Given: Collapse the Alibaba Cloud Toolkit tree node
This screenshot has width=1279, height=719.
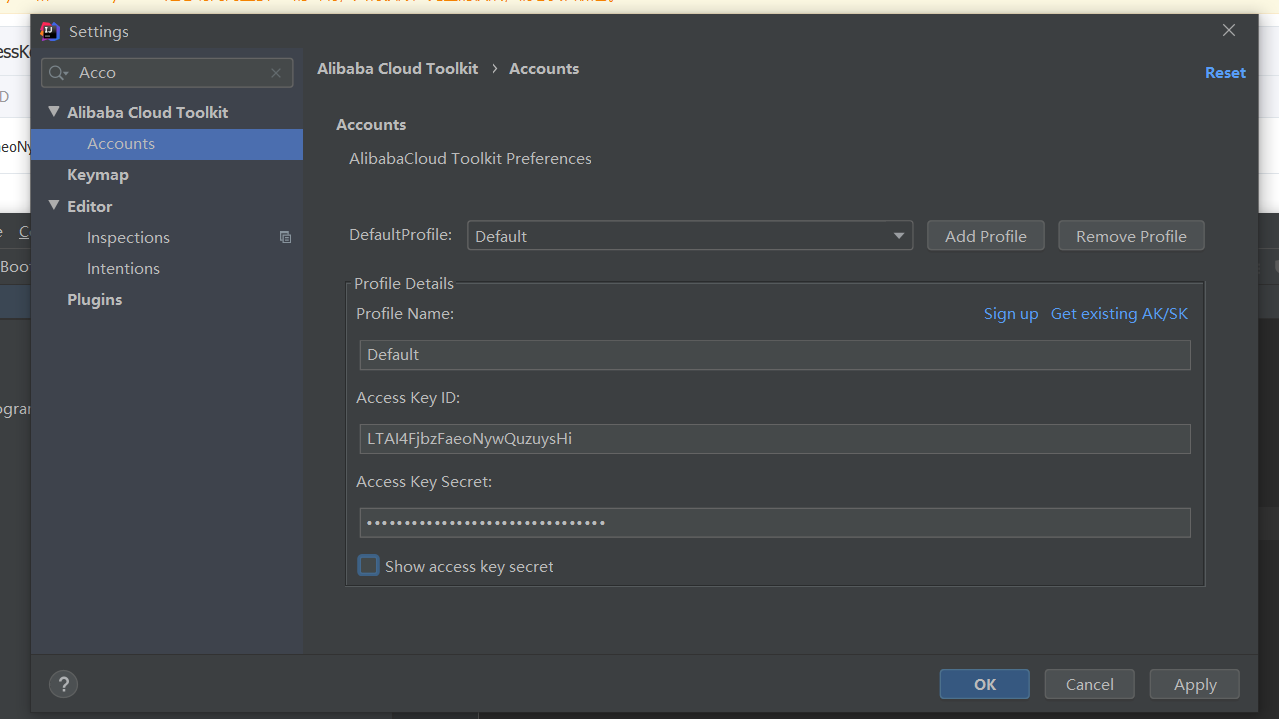Looking at the screenshot, I should pyautogui.click(x=54, y=112).
